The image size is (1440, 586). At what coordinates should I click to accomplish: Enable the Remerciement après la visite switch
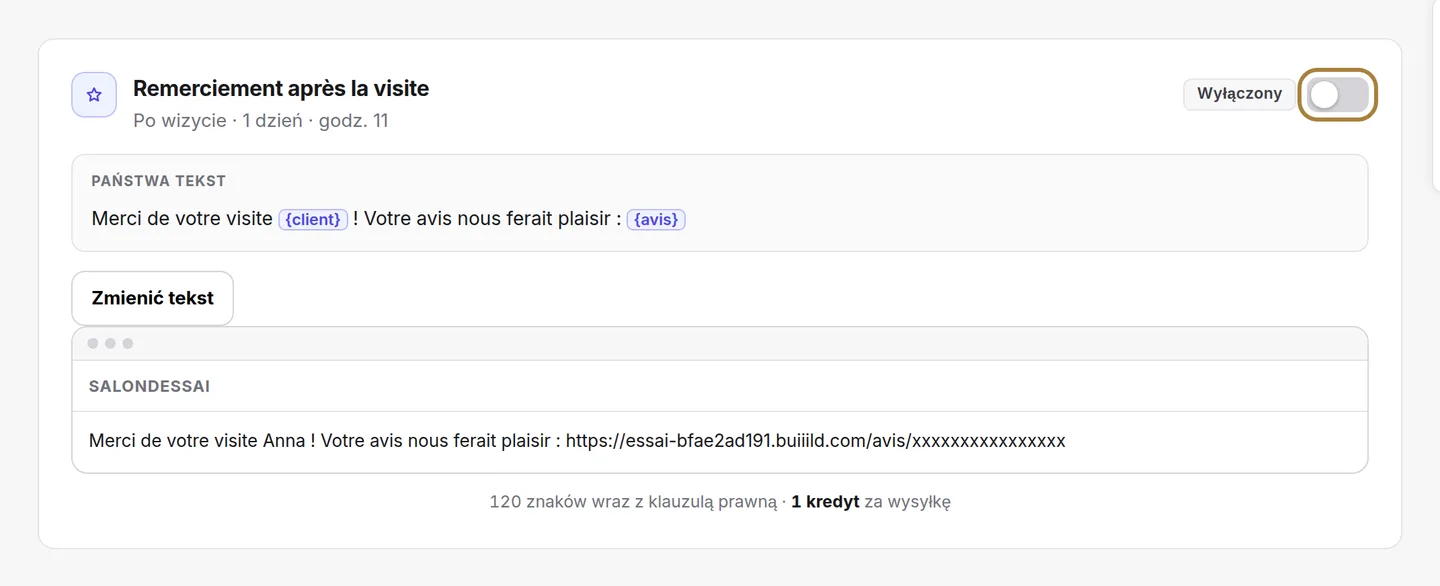[x=1338, y=95]
